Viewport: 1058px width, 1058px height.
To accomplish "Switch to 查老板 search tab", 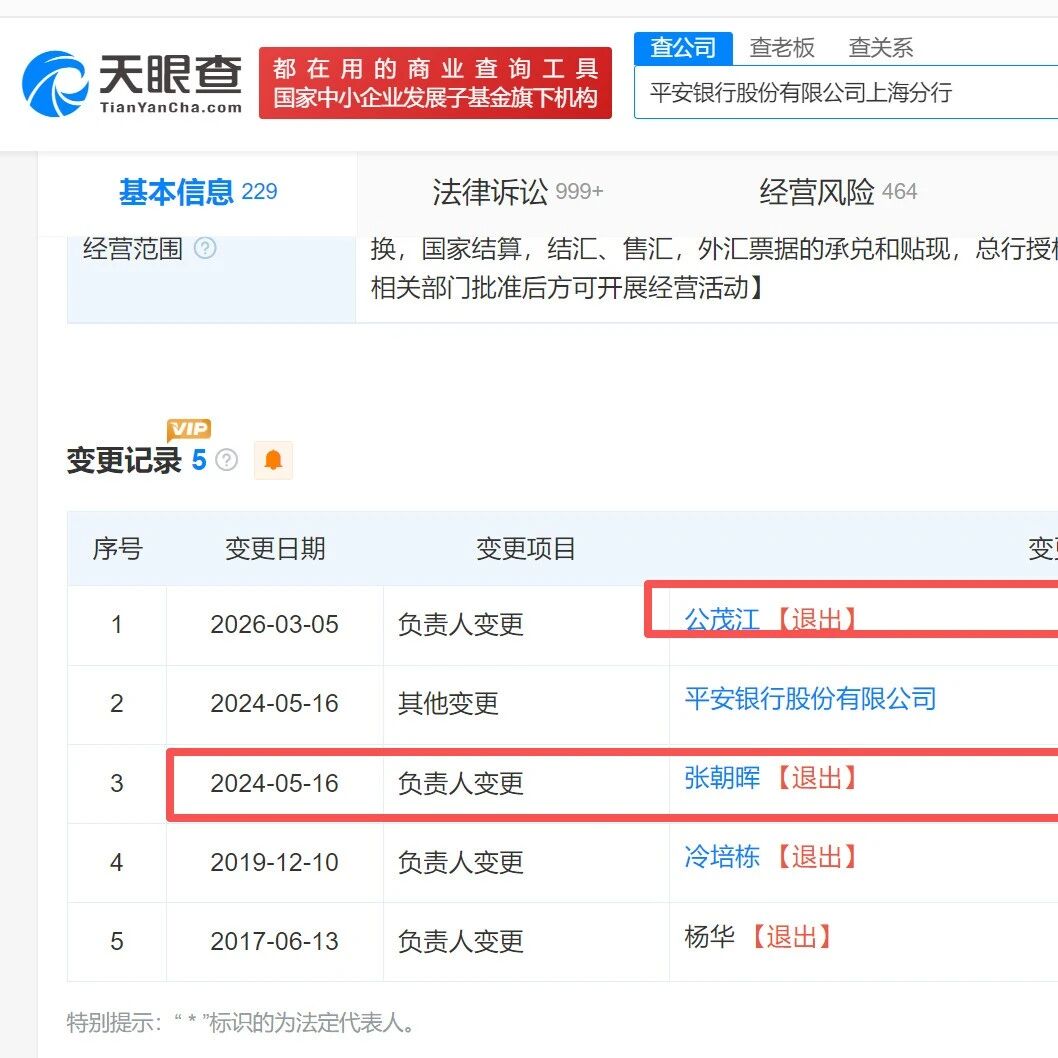I will [x=782, y=48].
